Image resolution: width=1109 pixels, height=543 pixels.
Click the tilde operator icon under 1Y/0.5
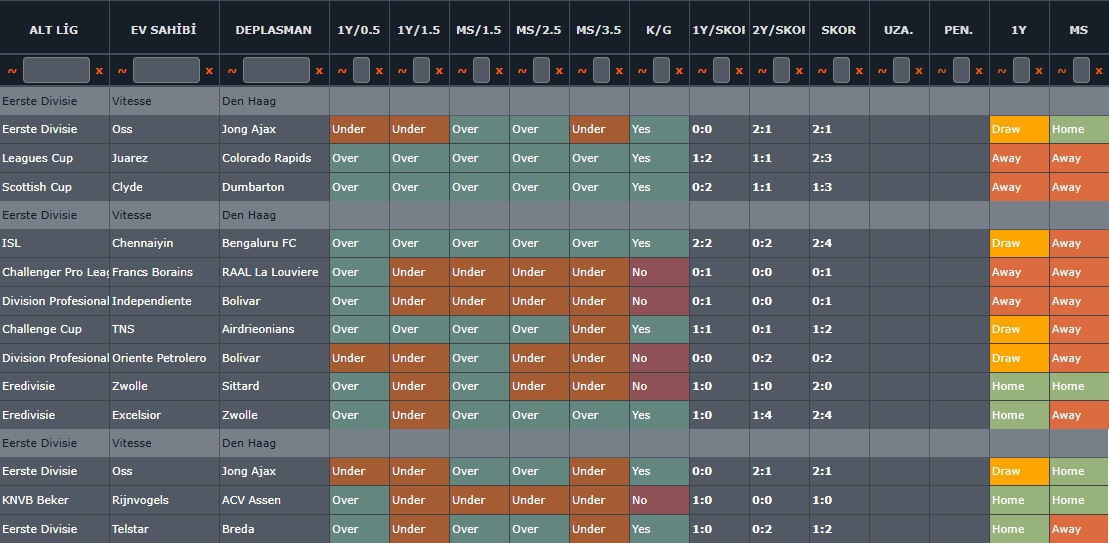point(342,71)
